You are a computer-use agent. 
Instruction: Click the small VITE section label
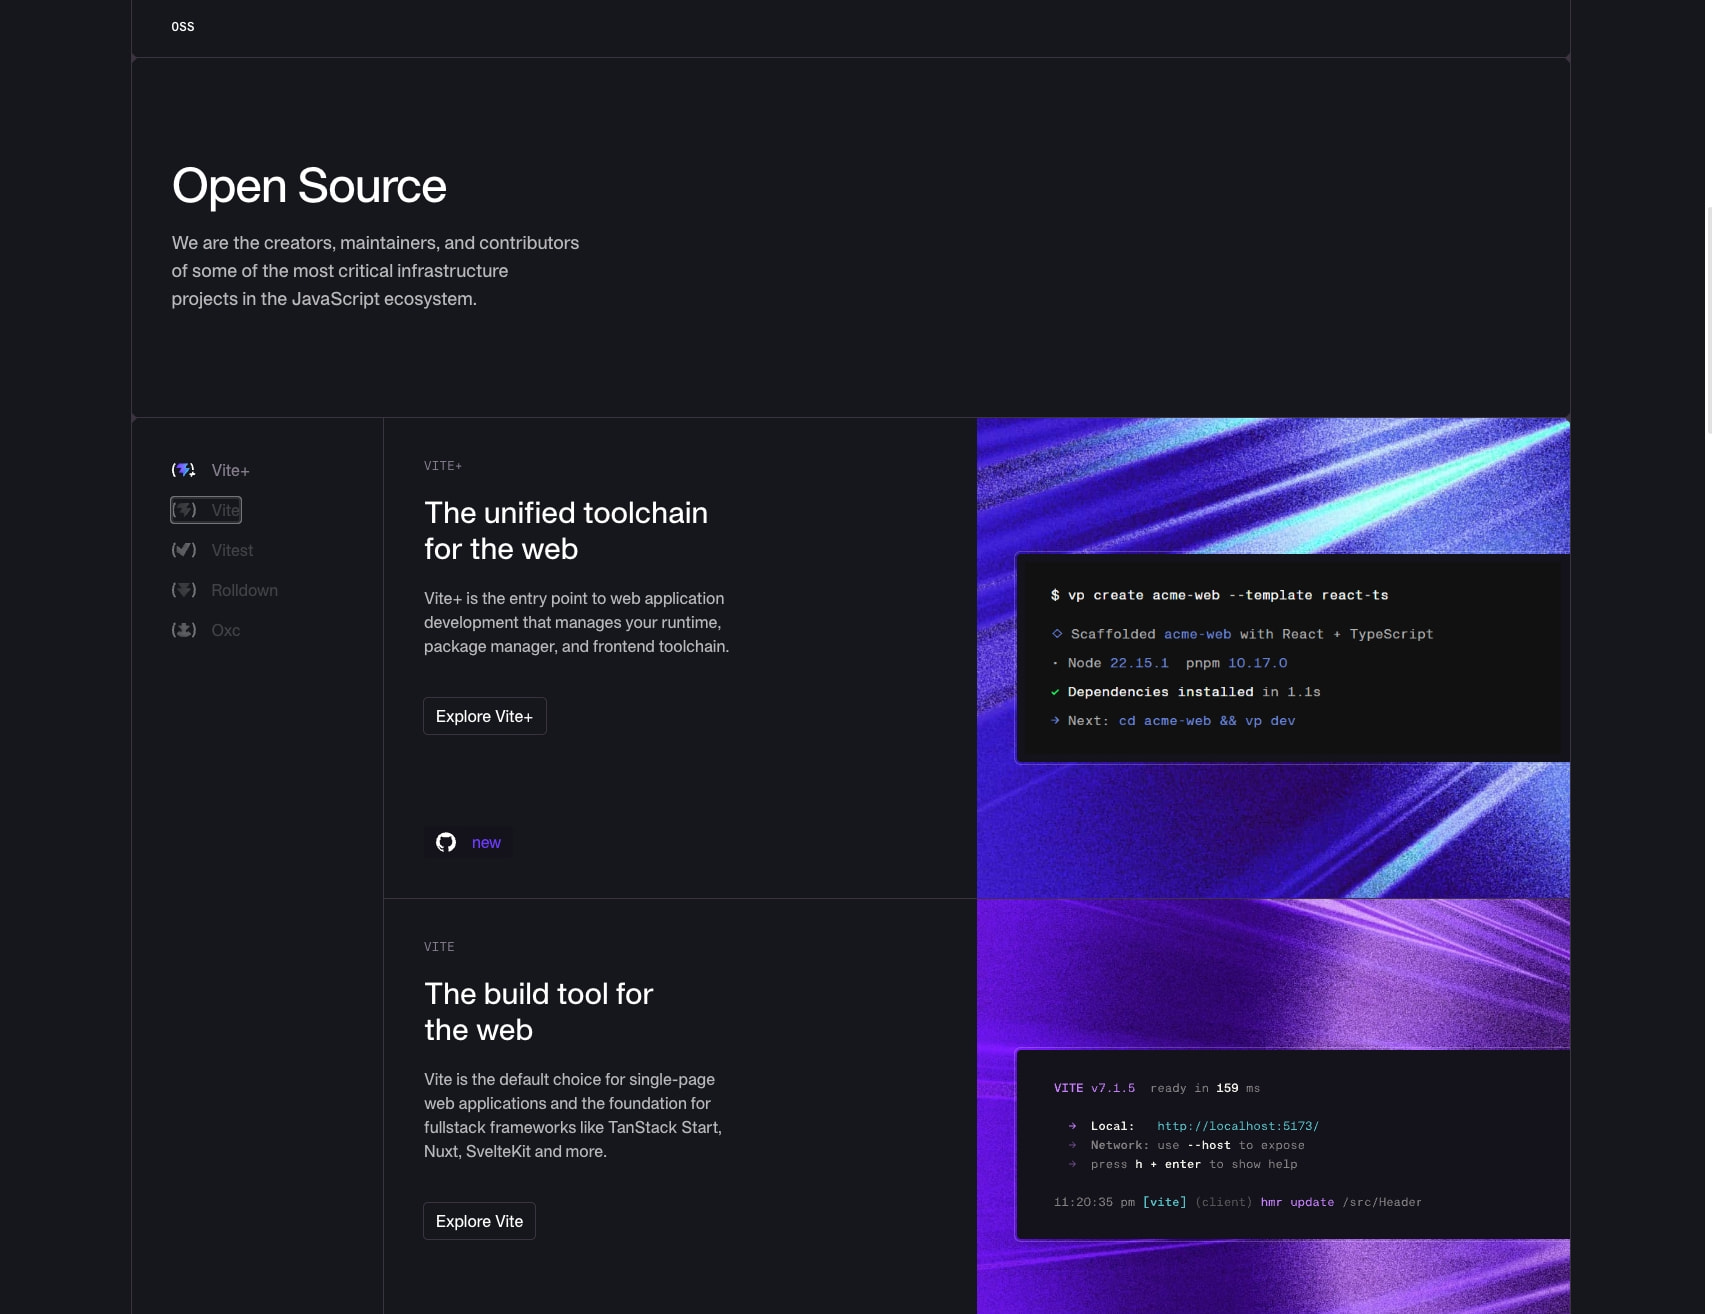439,947
